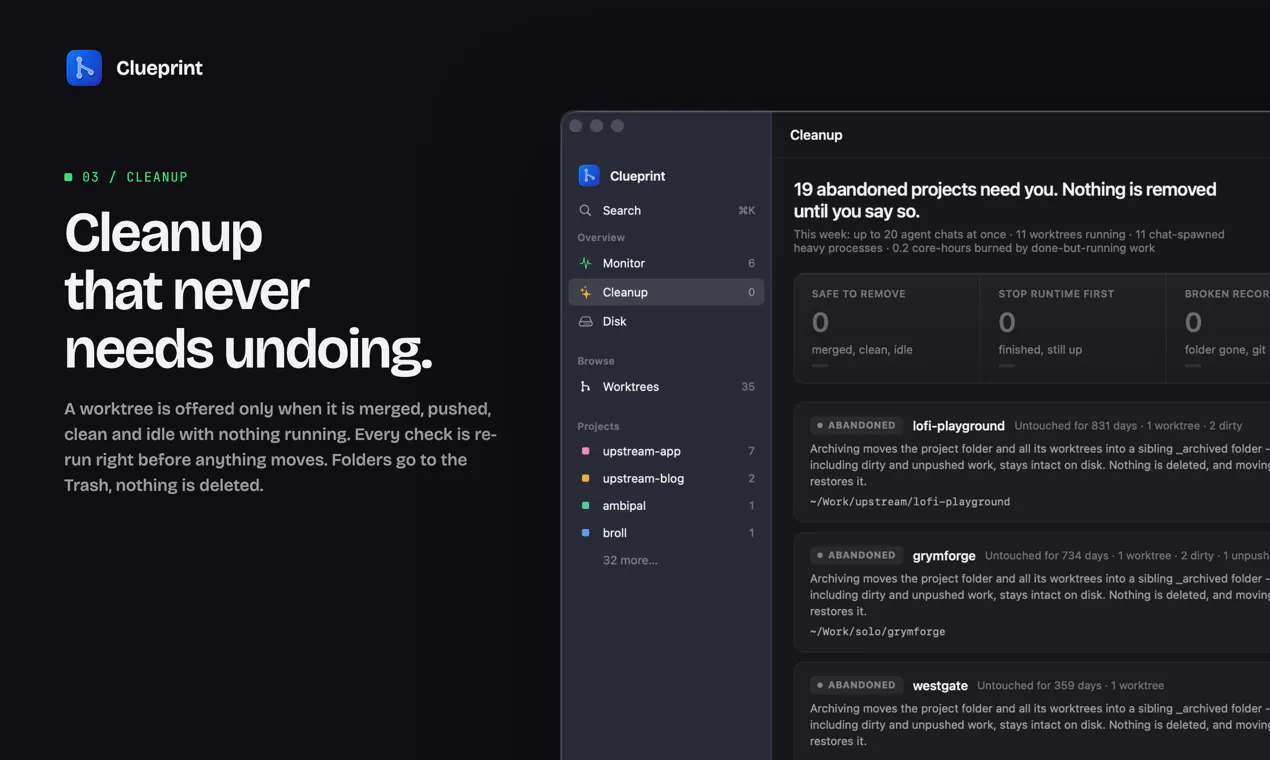
Task: Select the upstream-app project
Action: pos(666,451)
